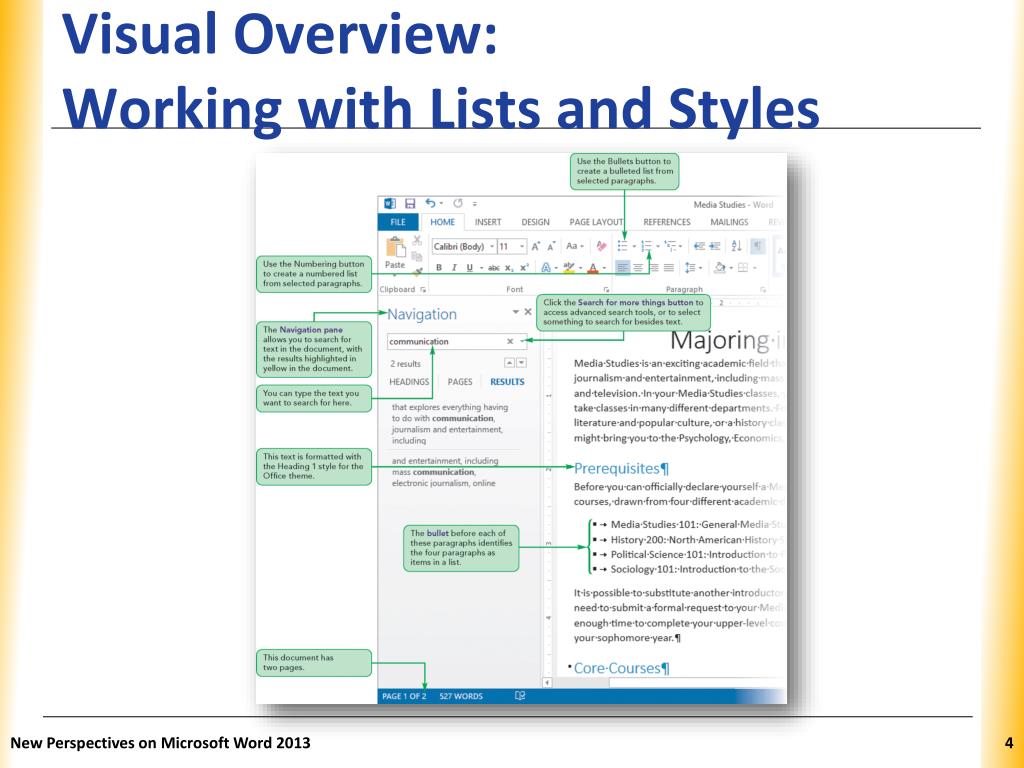This screenshot has width=1024, height=768.
Task: Click the Shading paint bucket icon
Action: pyautogui.click(x=720, y=268)
